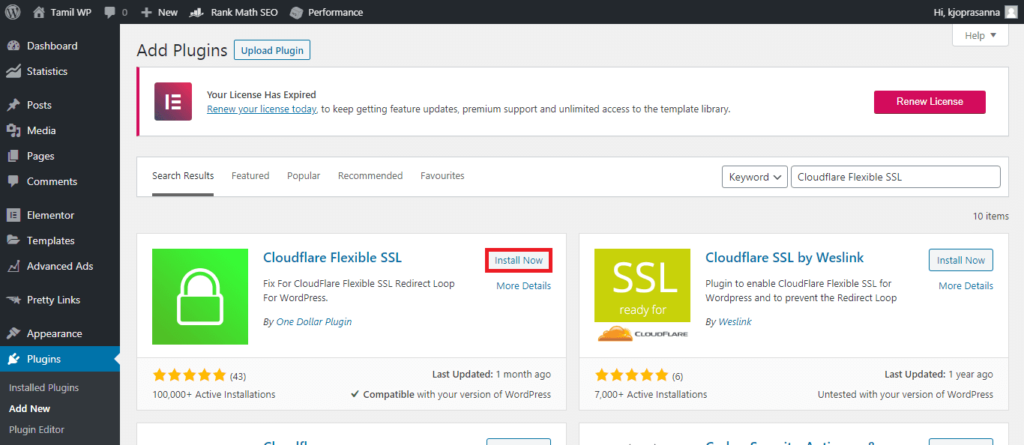
Task: Switch to the Featured tab
Action: coord(250,176)
